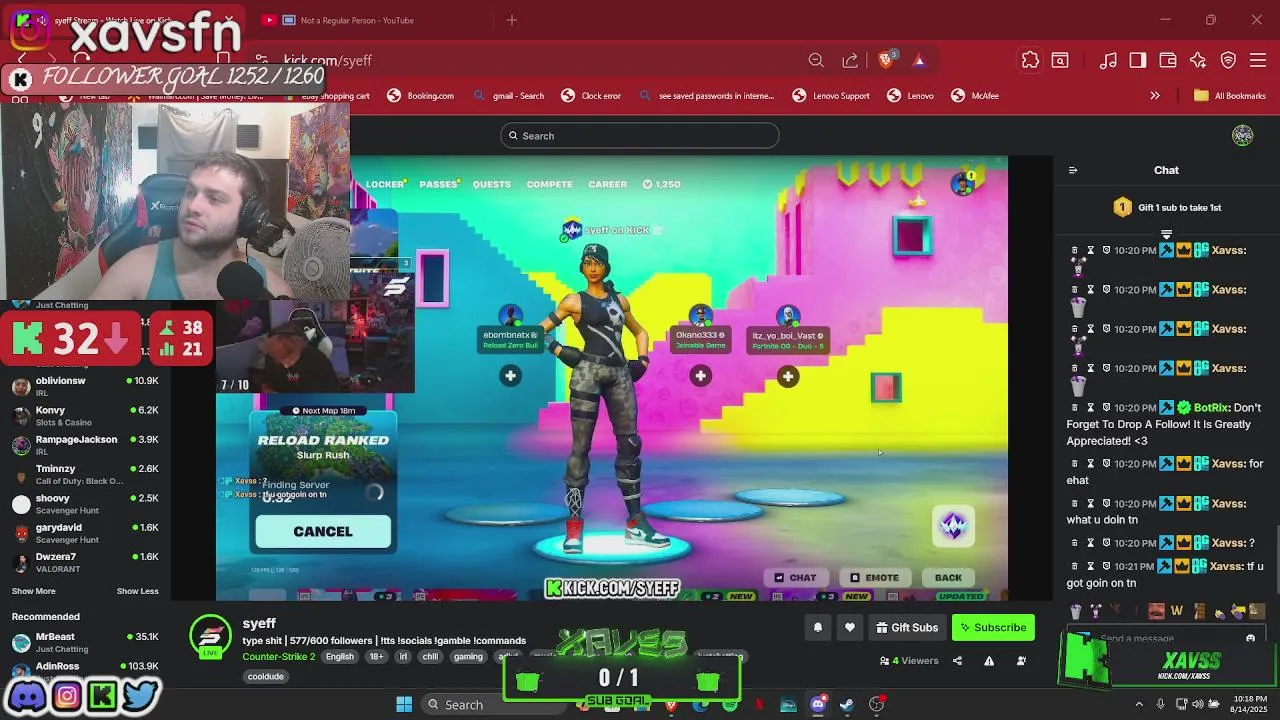Image resolution: width=1280 pixels, height=720 pixels.
Task: Open the Leo AI sparkle icon
Action: pos(1198,61)
